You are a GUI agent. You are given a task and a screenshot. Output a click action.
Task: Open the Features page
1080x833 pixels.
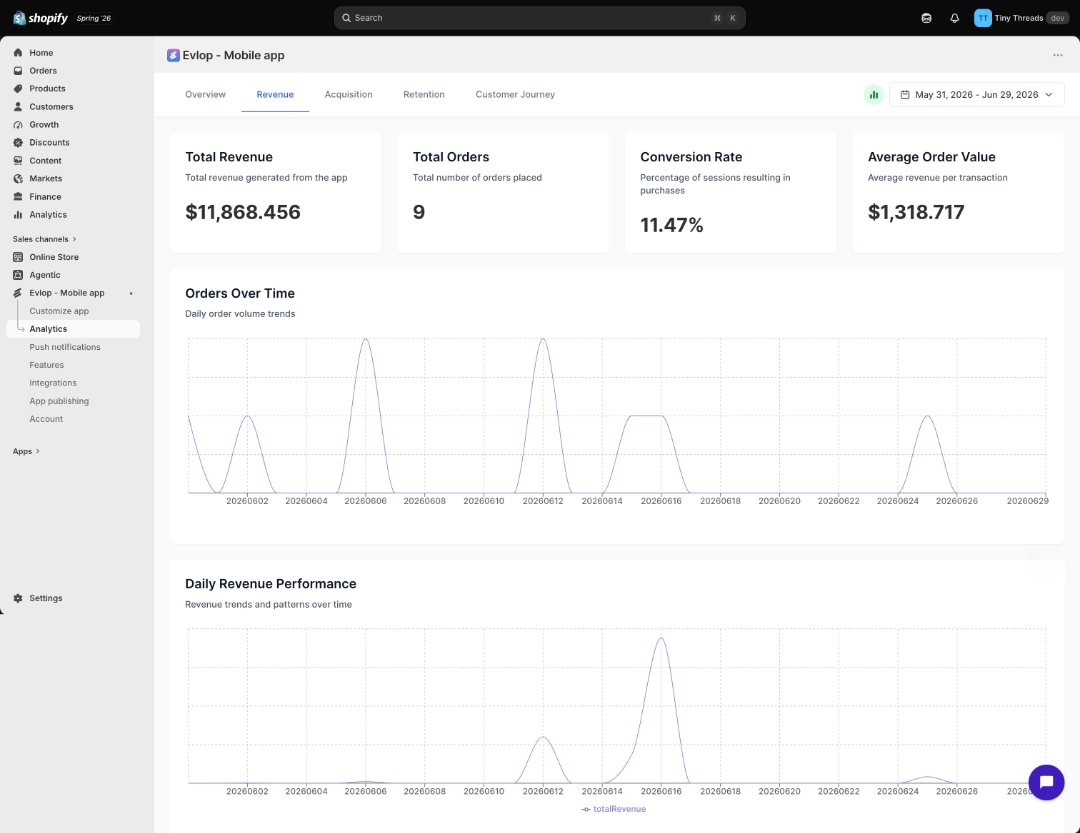click(x=47, y=365)
